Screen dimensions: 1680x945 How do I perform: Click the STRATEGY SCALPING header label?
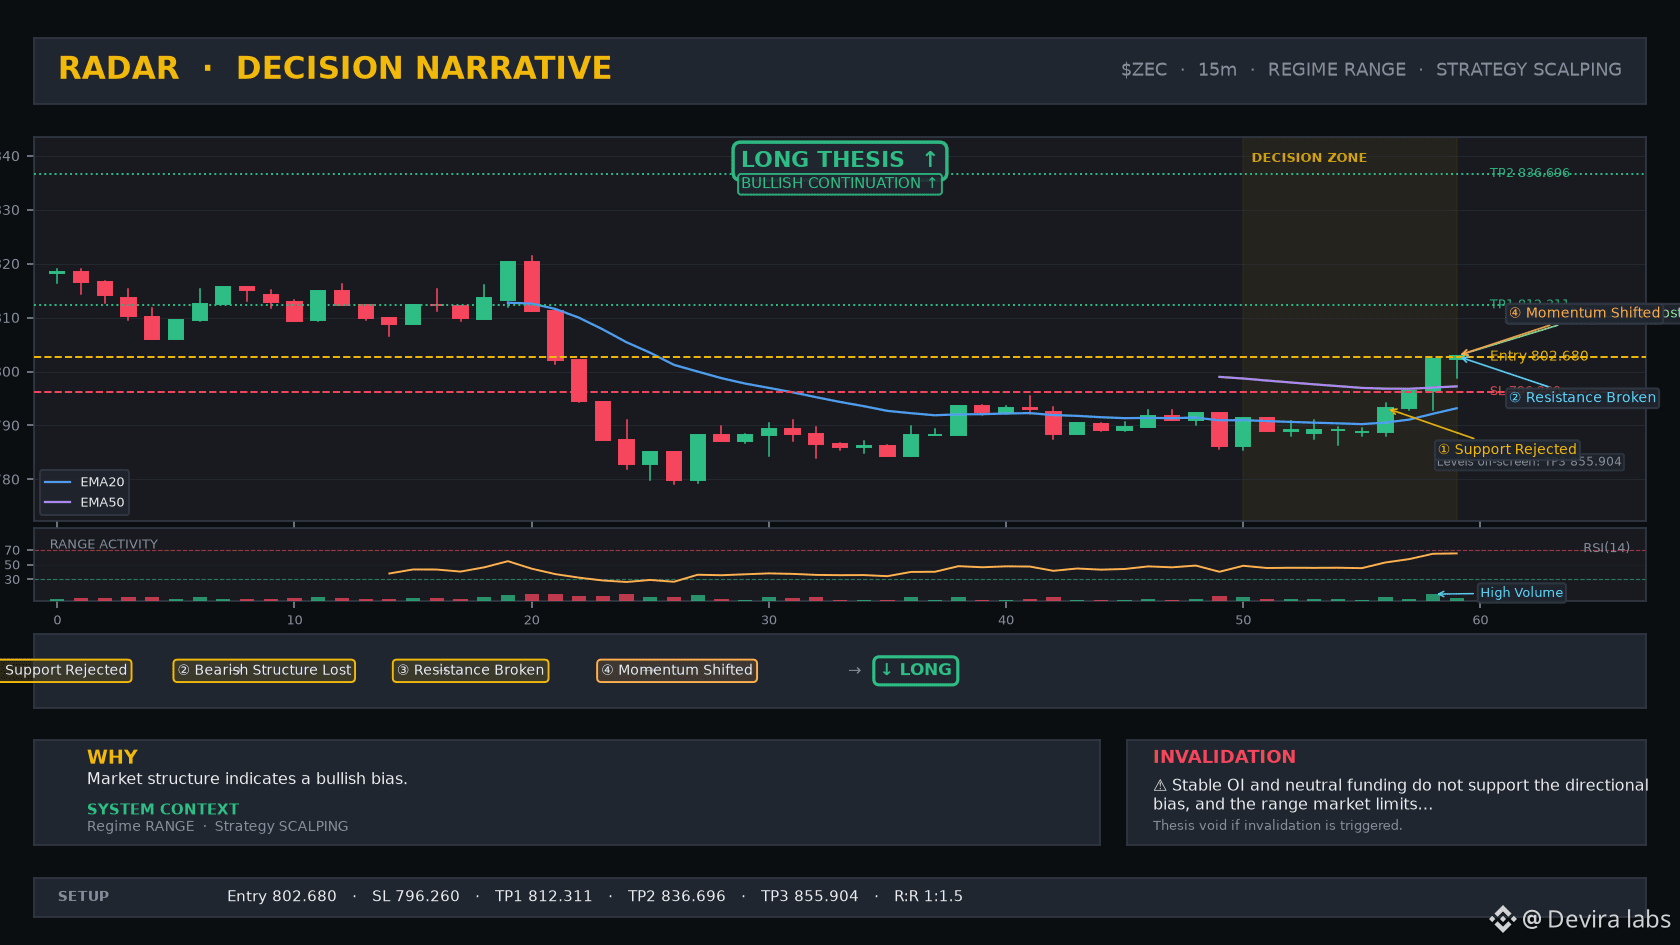pos(1528,70)
